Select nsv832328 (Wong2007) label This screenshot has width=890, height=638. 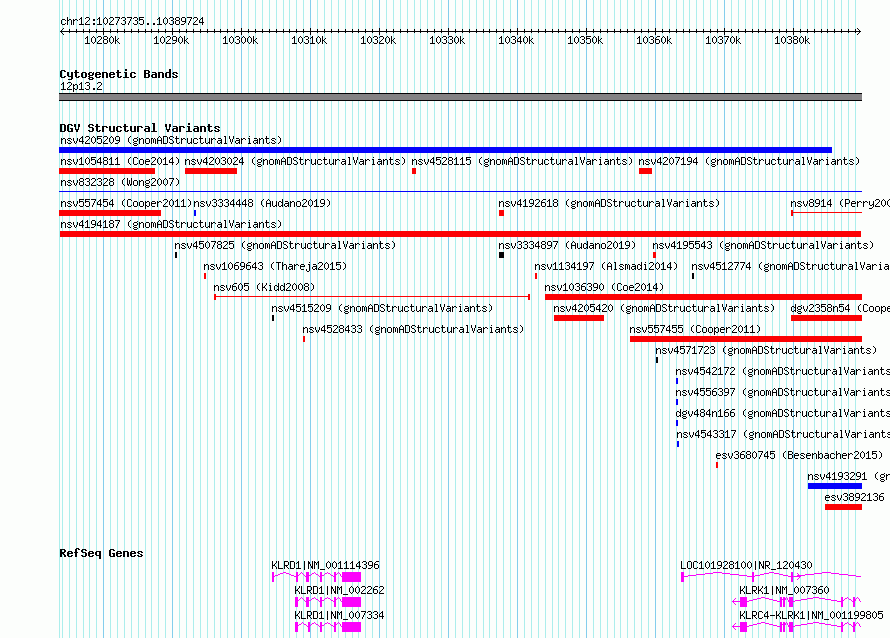pyautogui.click(x=120, y=182)
